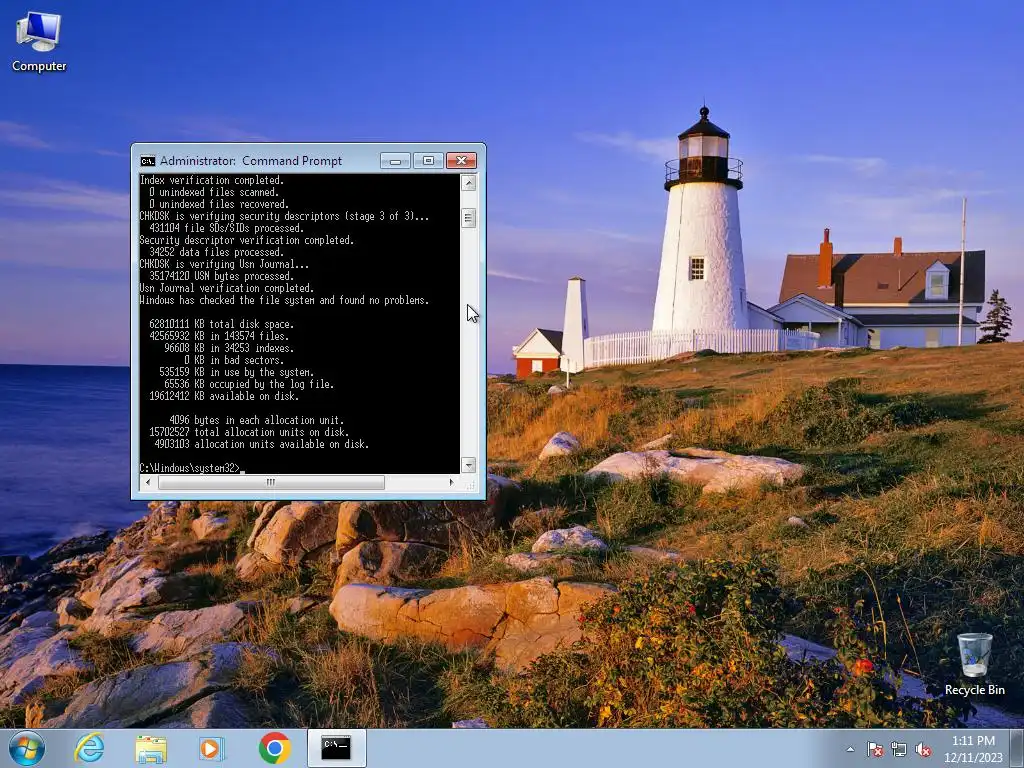Click the 'stage 3 of 3' CHKDSK line
Viewport: 1024px width, 768px height.
pyautogui.click(x=284, y=216)
